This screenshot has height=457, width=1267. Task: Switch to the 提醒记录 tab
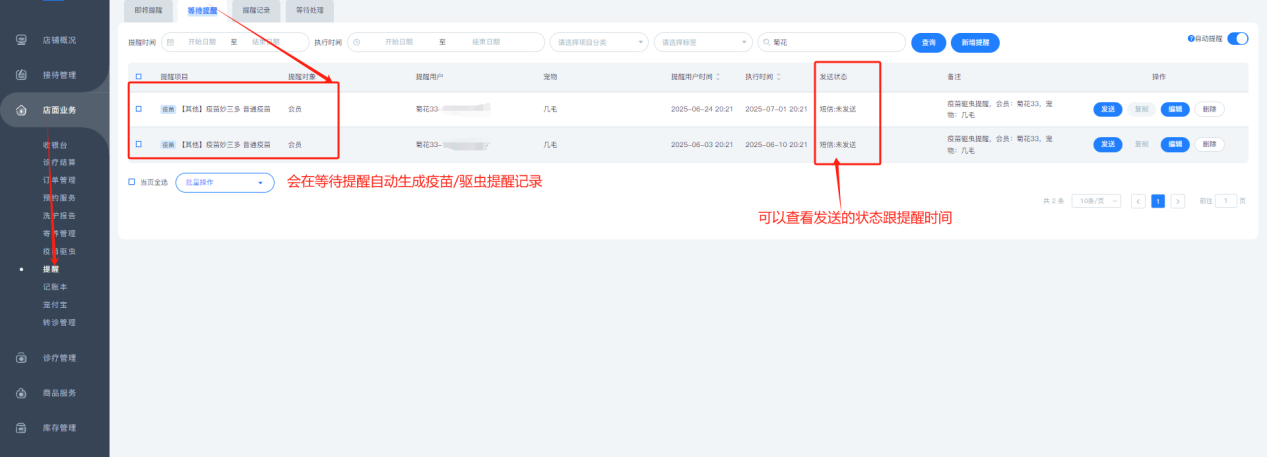[256, 11]
